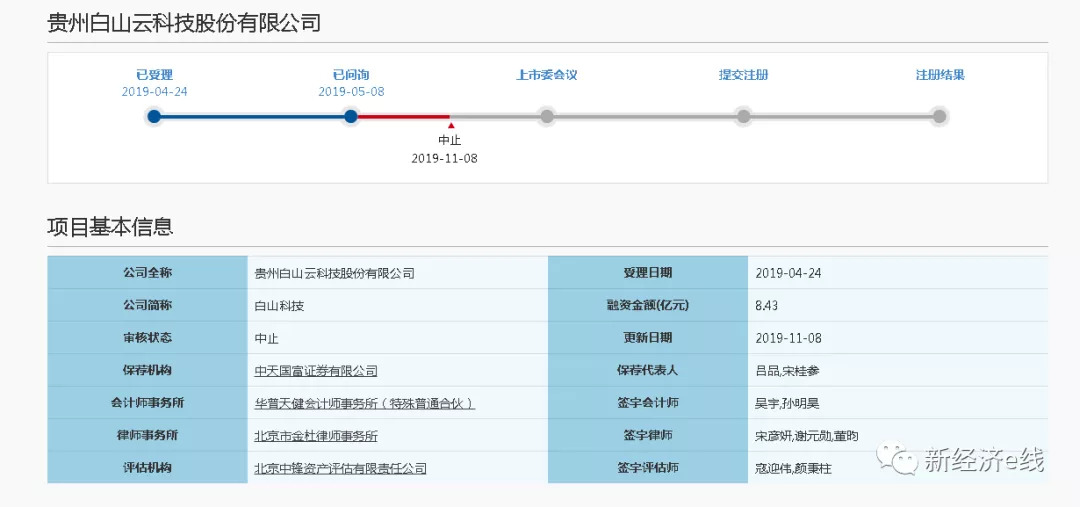This screenshot has width=1080, height=507.
Task: Click the 审核状态 header cell
Action: click(x=147, y=338)
